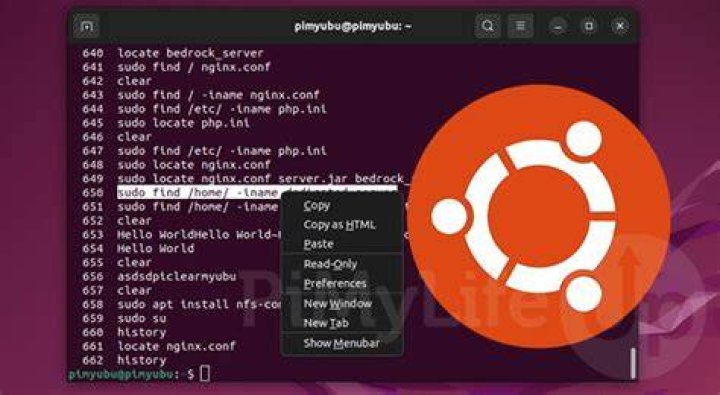Click the highlighted history line 650
720x395 pixels.
click(x=257, y=192)
